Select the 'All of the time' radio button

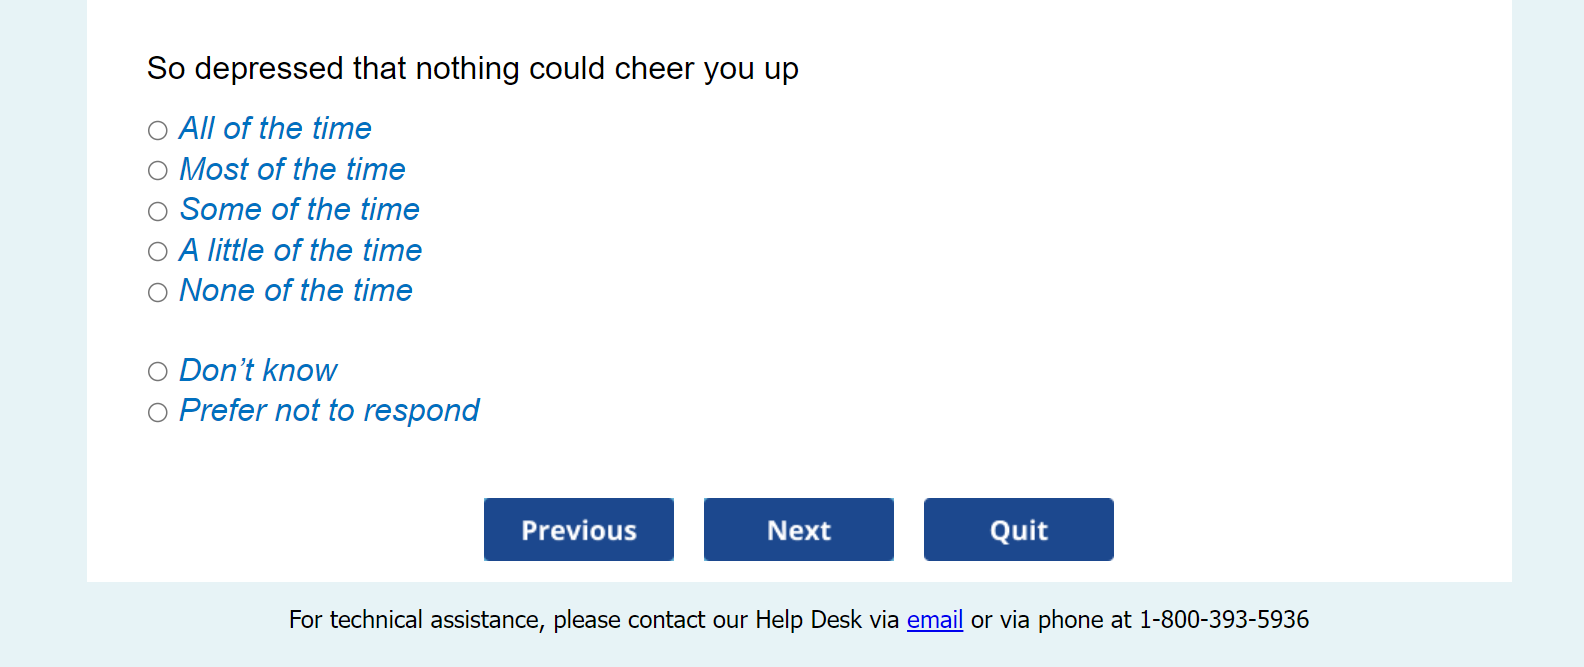(158, 131)
